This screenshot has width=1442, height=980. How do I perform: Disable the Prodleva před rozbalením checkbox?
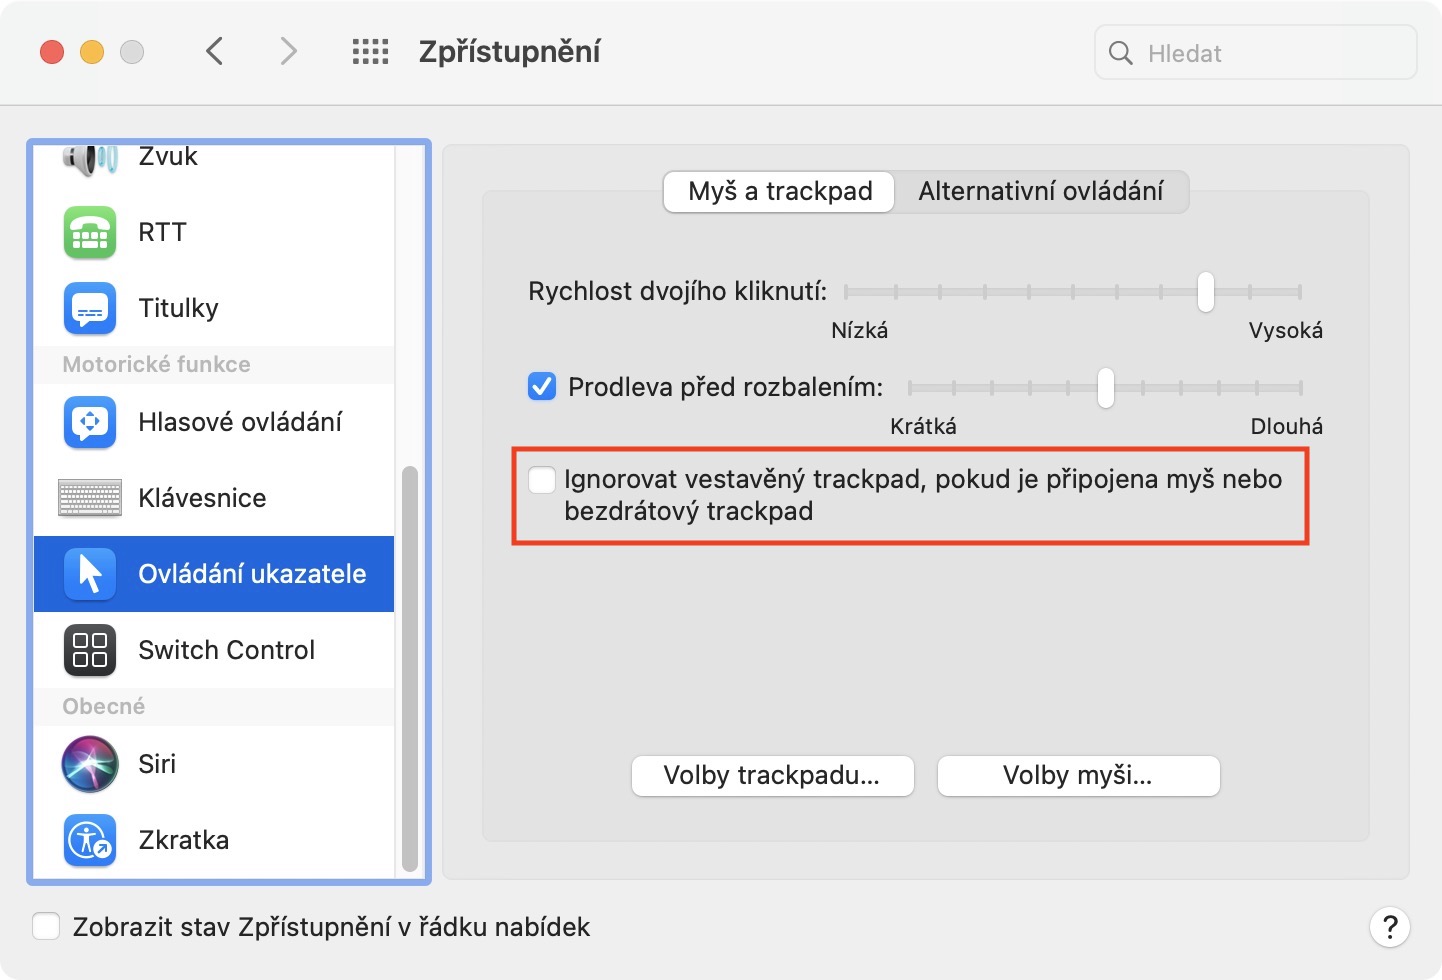542,387
